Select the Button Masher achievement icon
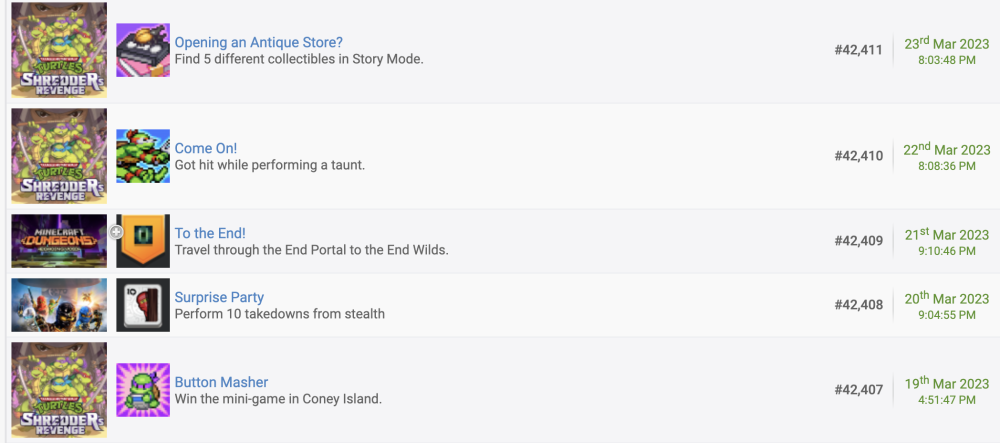The width and height of the screenshot is (1000, 443). pyautogui.click(x=143, y=390)
